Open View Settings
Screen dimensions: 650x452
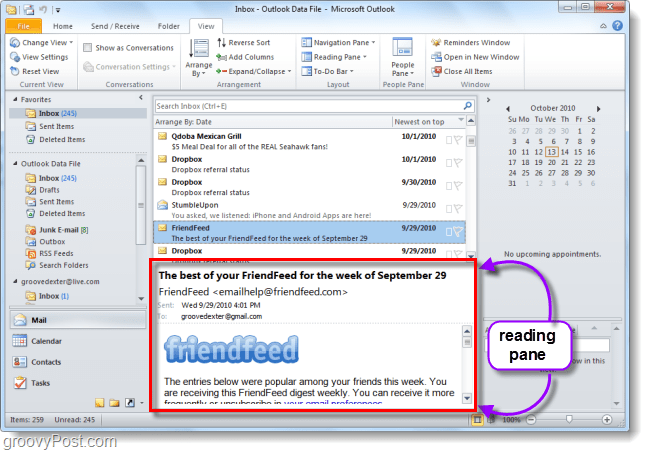click(x=39, y=57)
